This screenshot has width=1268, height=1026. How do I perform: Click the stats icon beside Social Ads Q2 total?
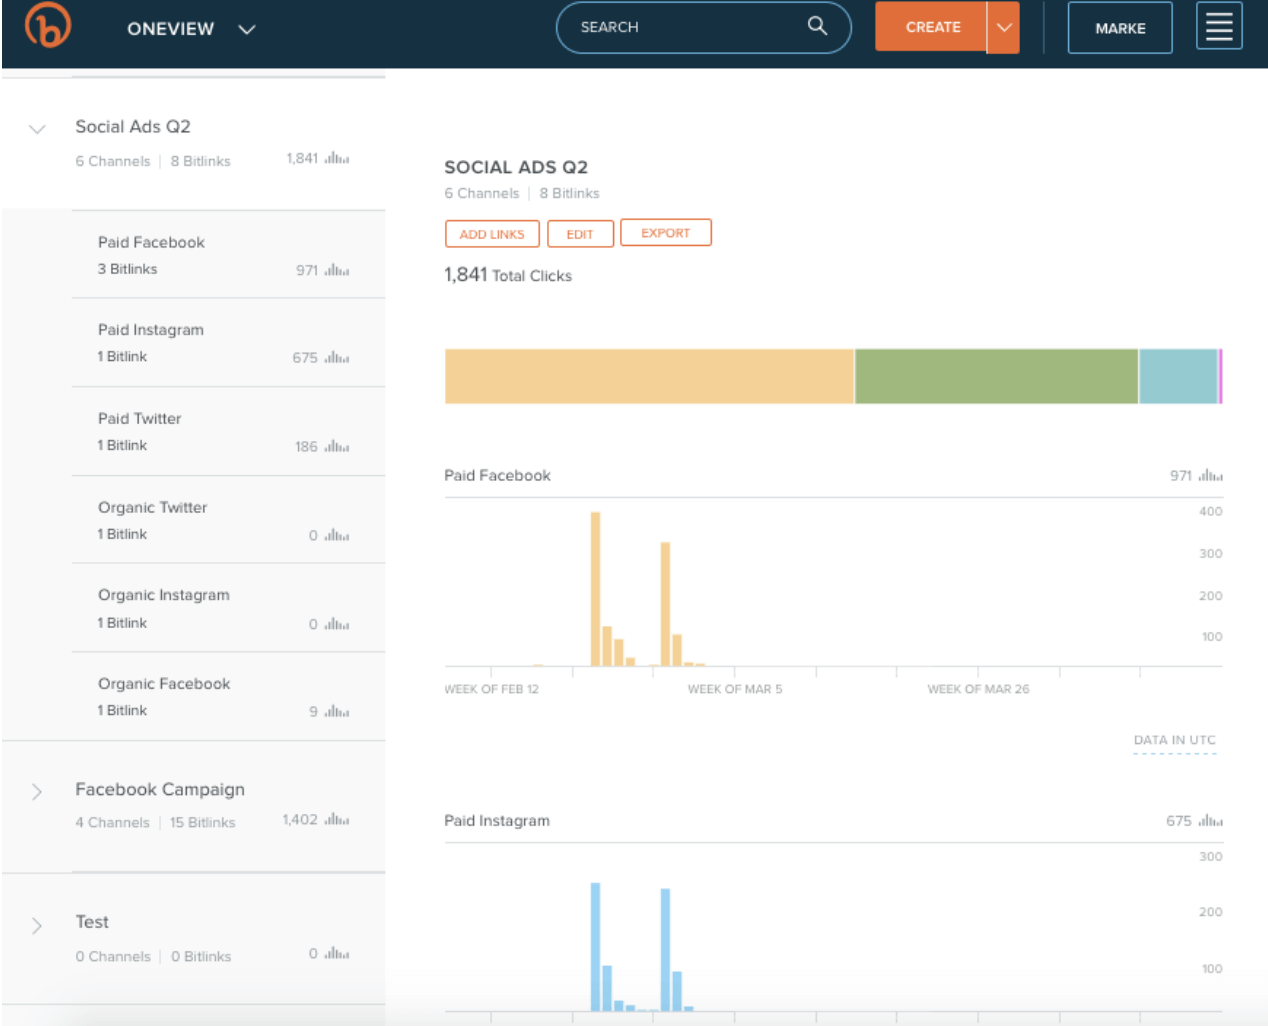[338, 158]
